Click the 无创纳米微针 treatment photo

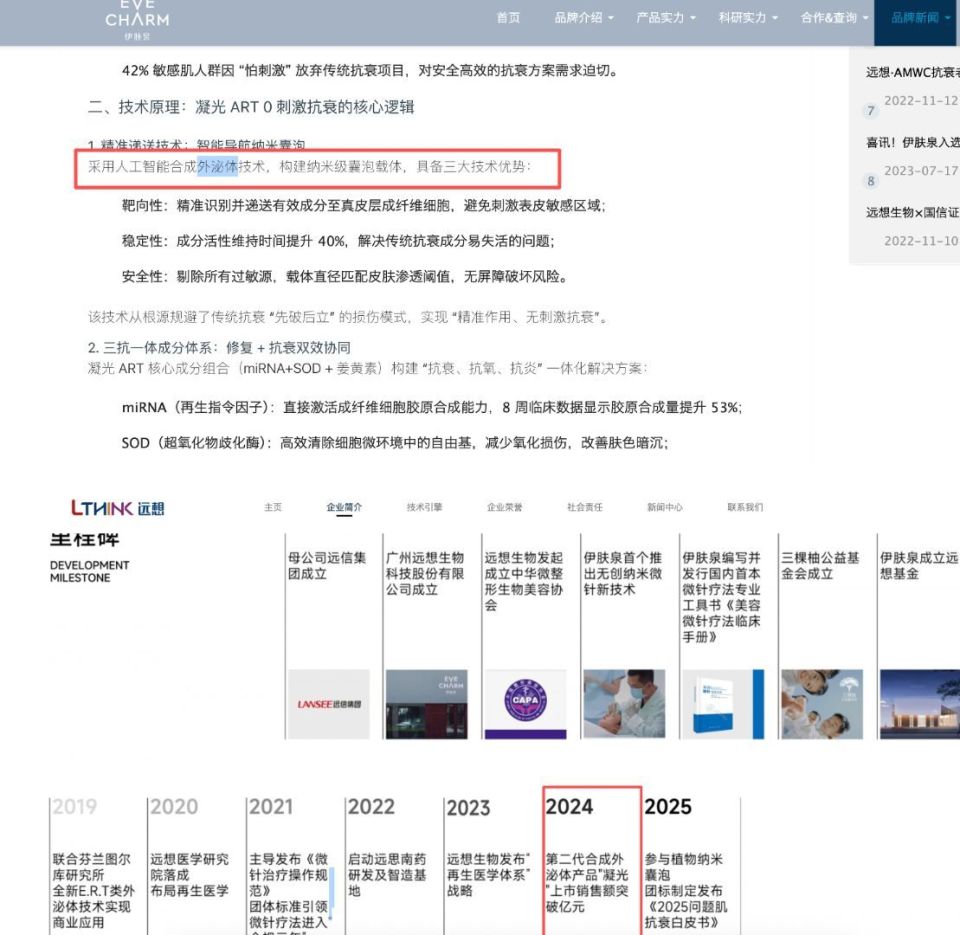click(626, 701)
